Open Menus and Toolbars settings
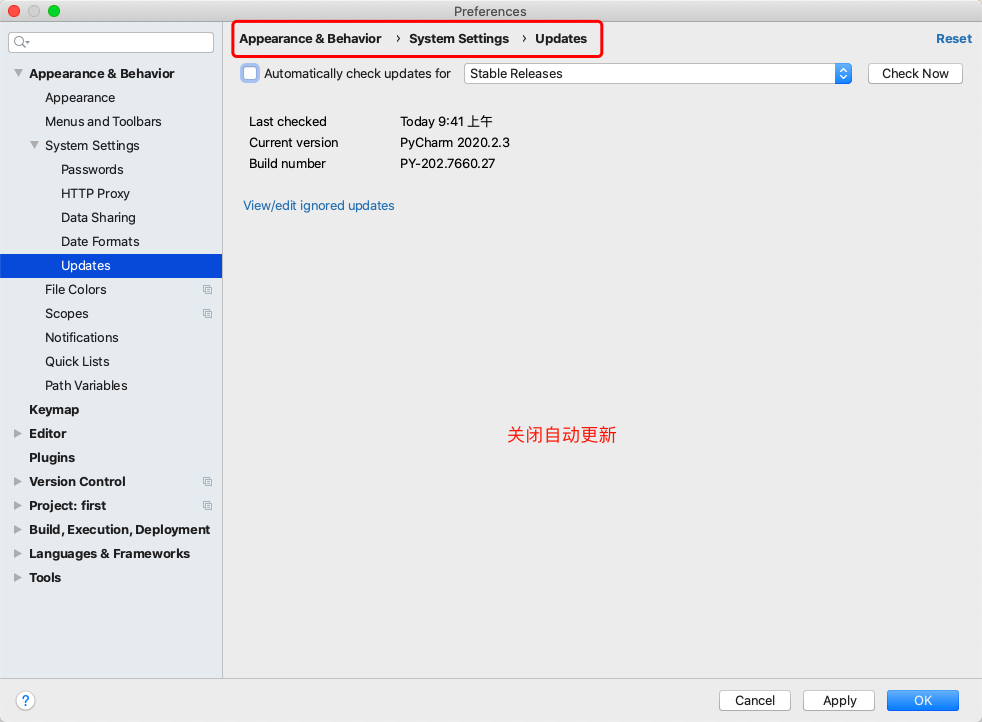 (x=103, y=121)
